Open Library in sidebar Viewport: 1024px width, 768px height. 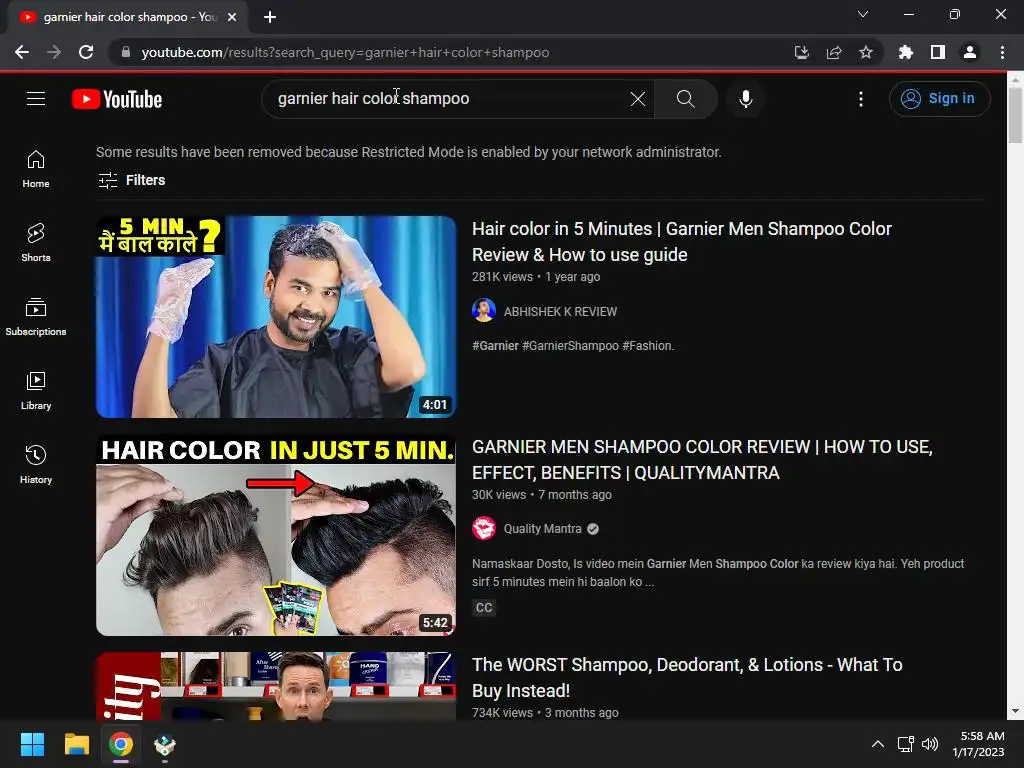pos(36,391)
